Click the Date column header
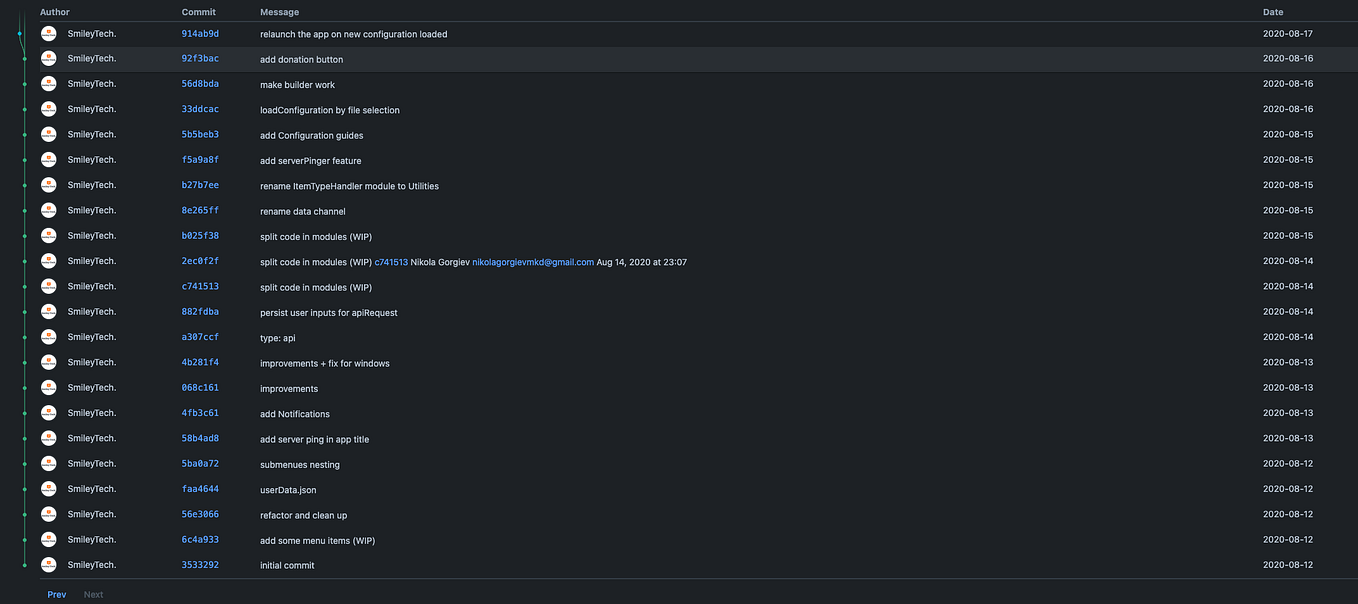 [x=1273, y=11]
